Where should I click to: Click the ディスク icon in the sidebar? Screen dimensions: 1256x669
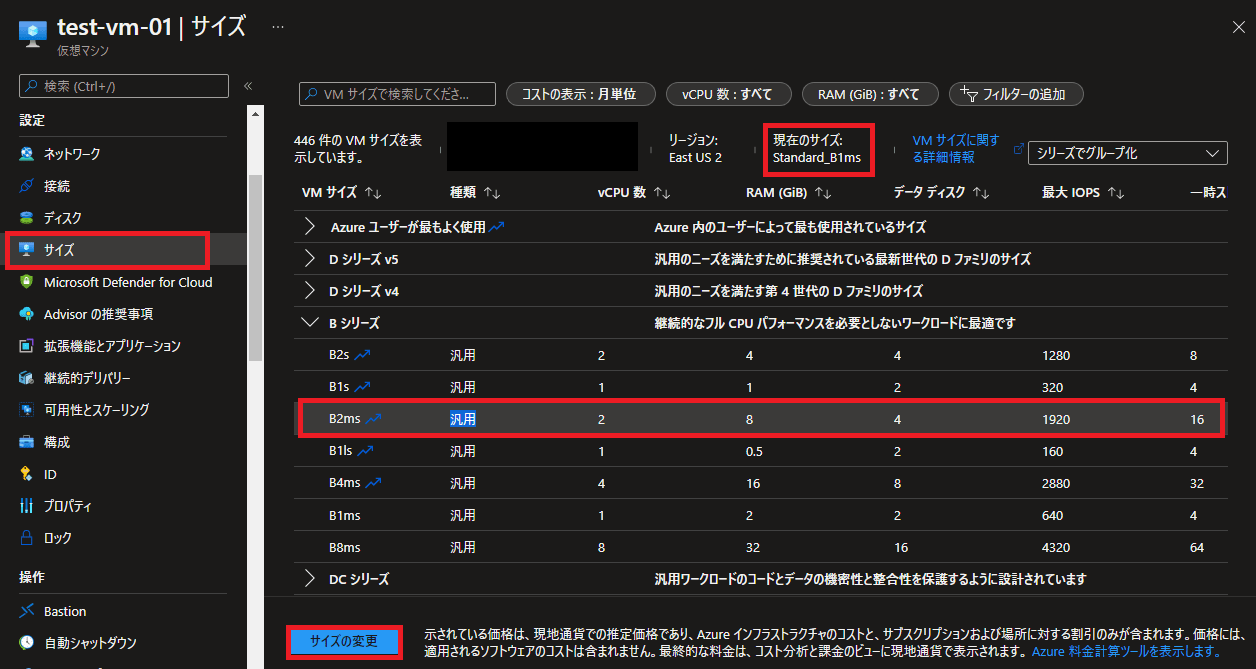coord(27,218)
